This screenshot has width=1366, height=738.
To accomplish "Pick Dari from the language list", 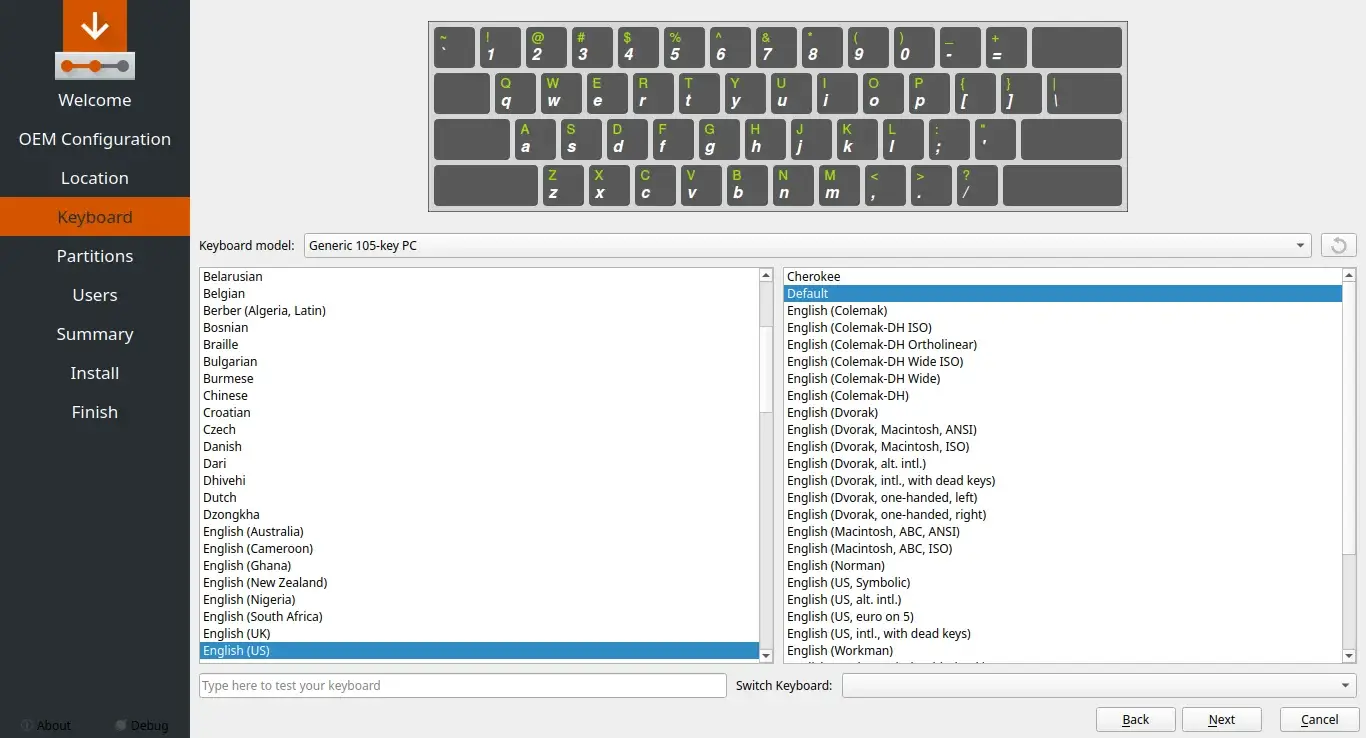I will (480, 463).
